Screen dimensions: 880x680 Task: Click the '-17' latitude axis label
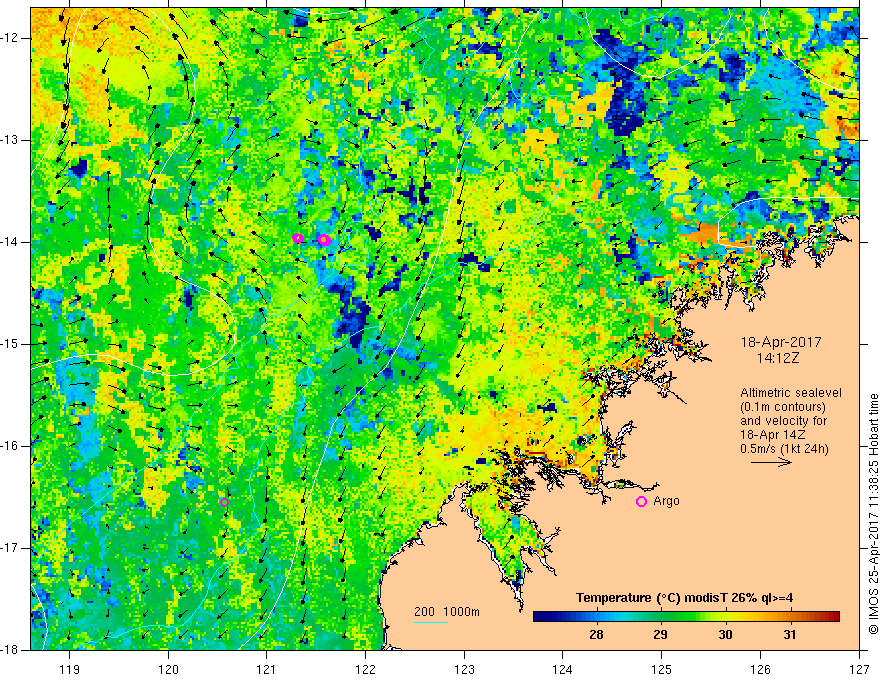(10, 548)
